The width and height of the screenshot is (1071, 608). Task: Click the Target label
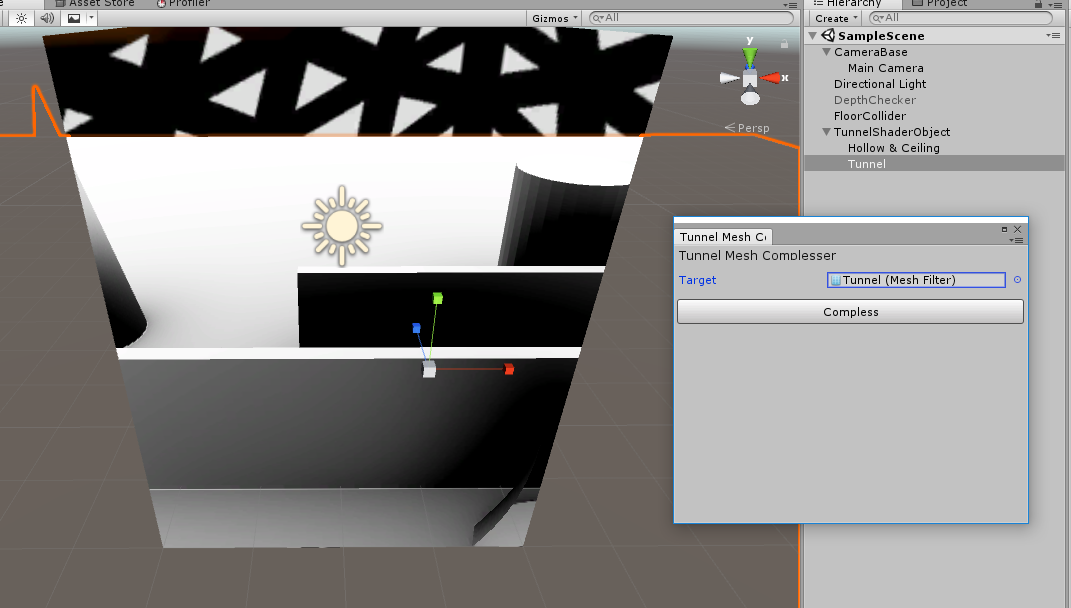[x=697, y=280]
